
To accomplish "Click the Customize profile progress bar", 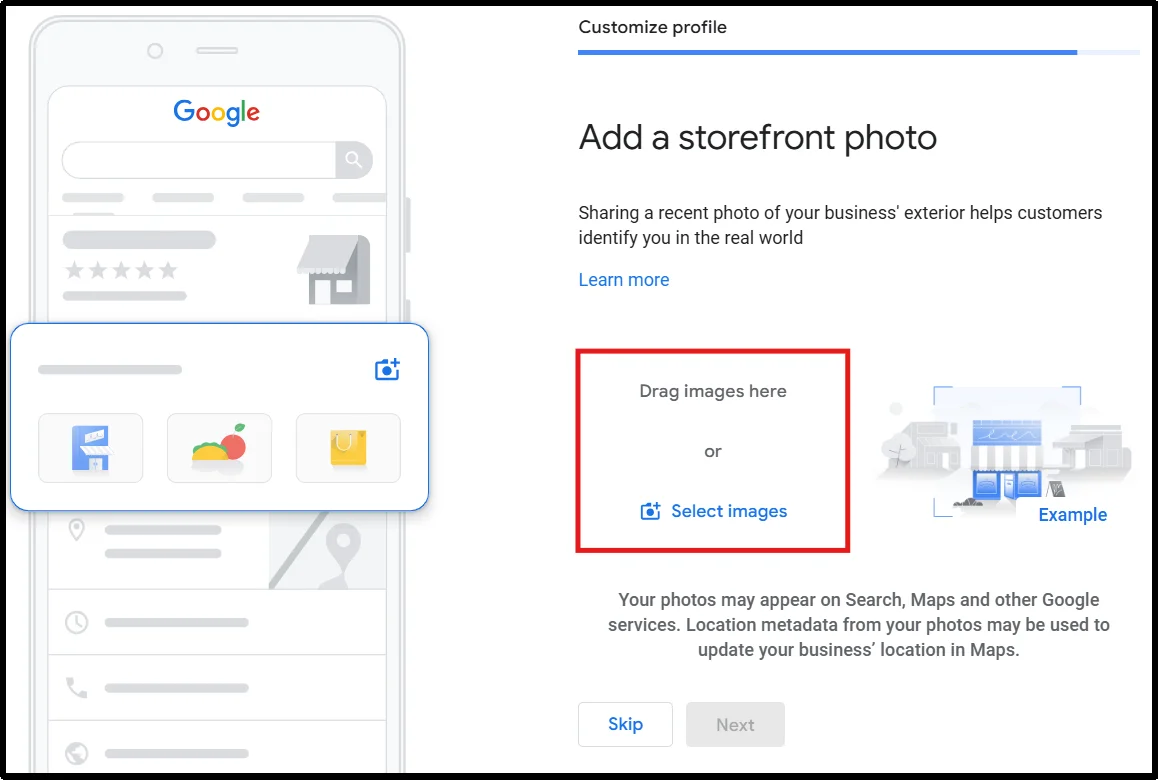I will click(x=859, y=52).
